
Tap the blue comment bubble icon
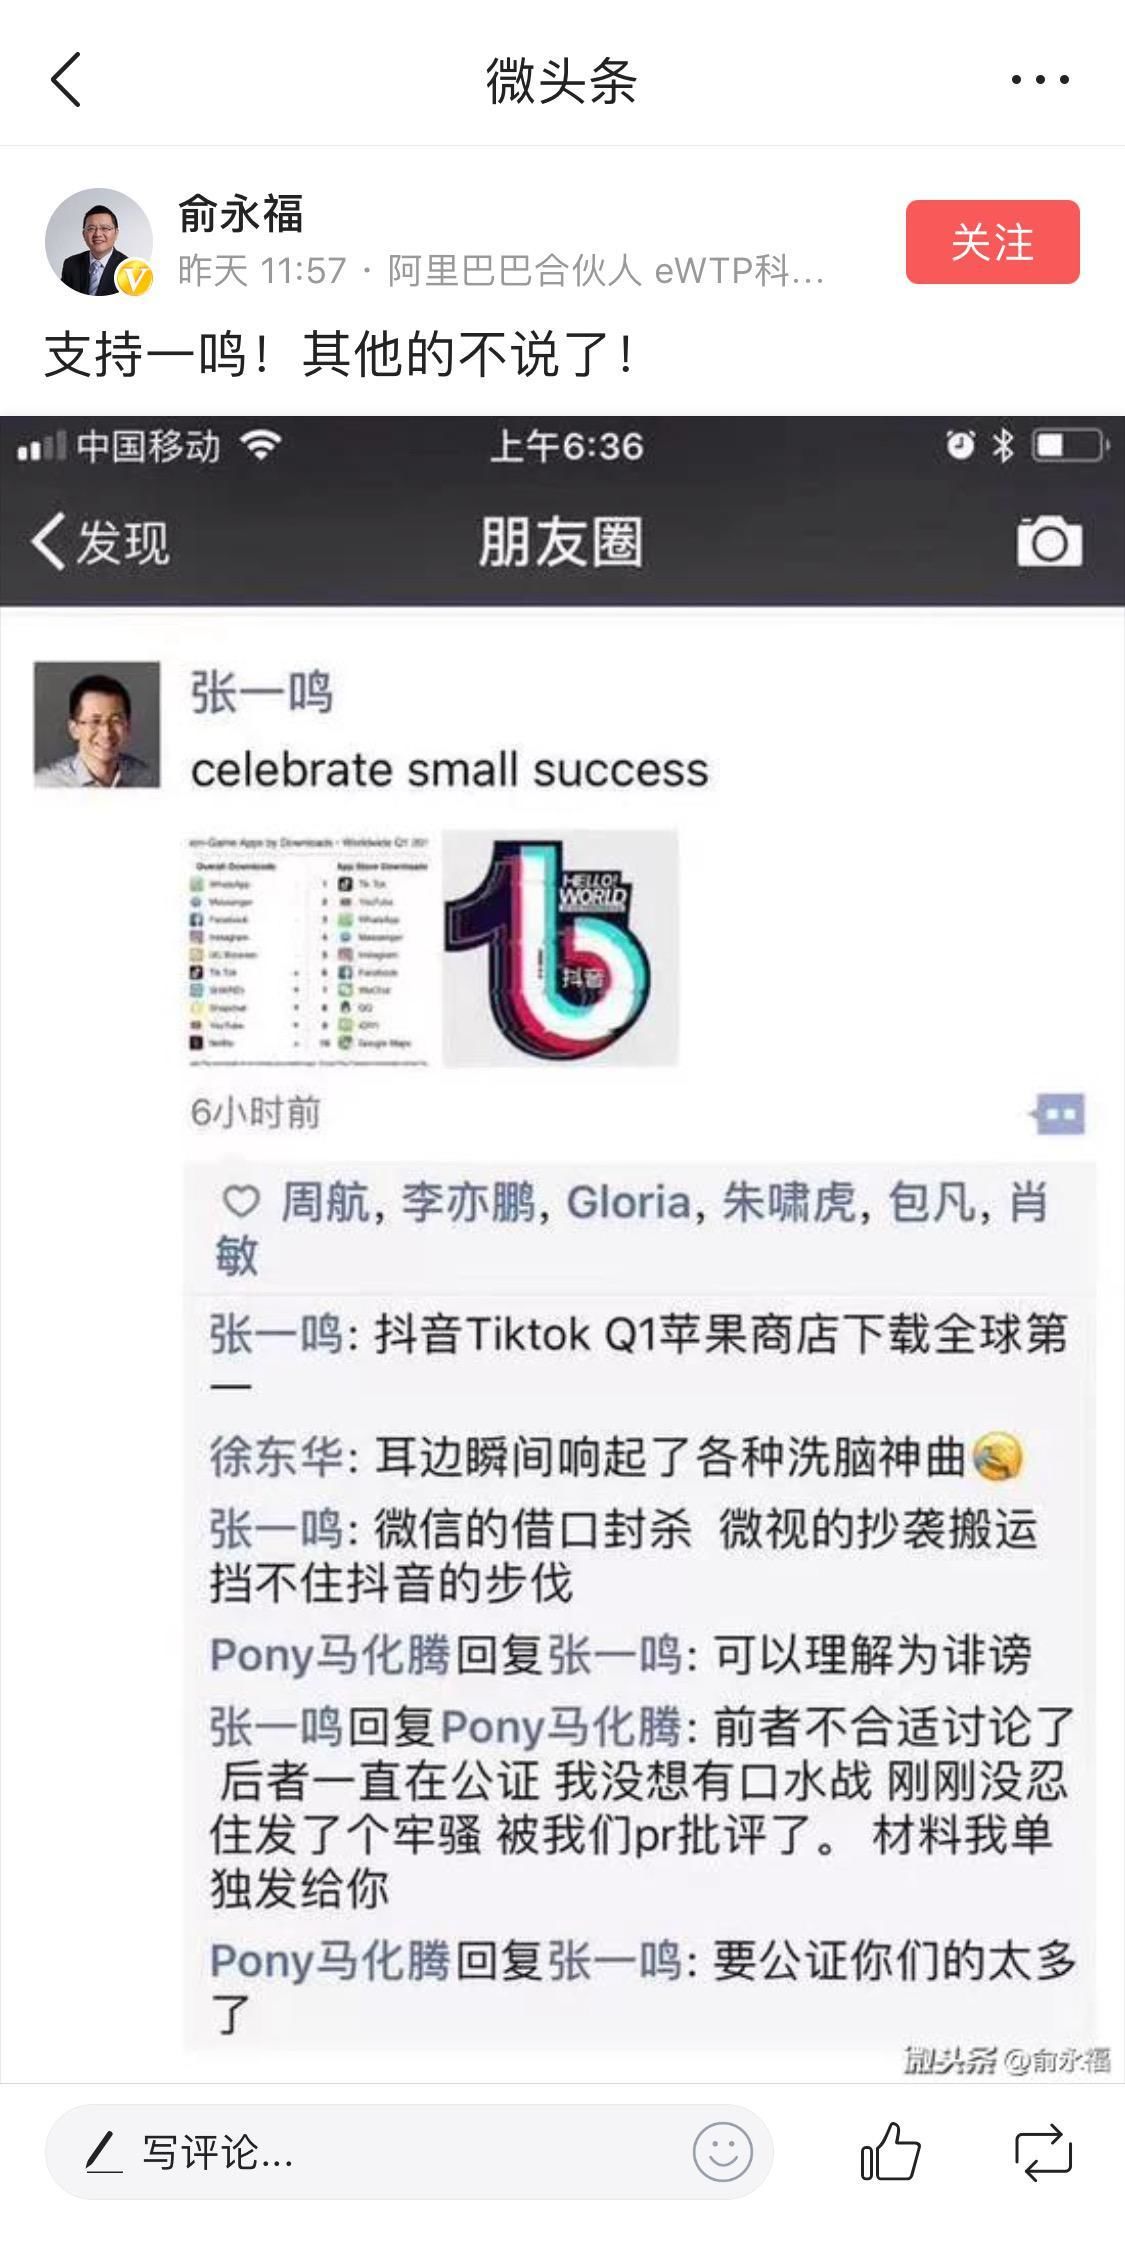coord(1060,1113)
